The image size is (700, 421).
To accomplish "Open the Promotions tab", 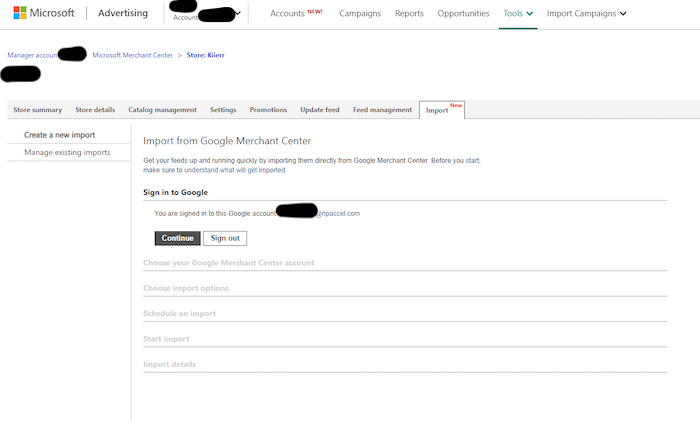I will point(268,110).
